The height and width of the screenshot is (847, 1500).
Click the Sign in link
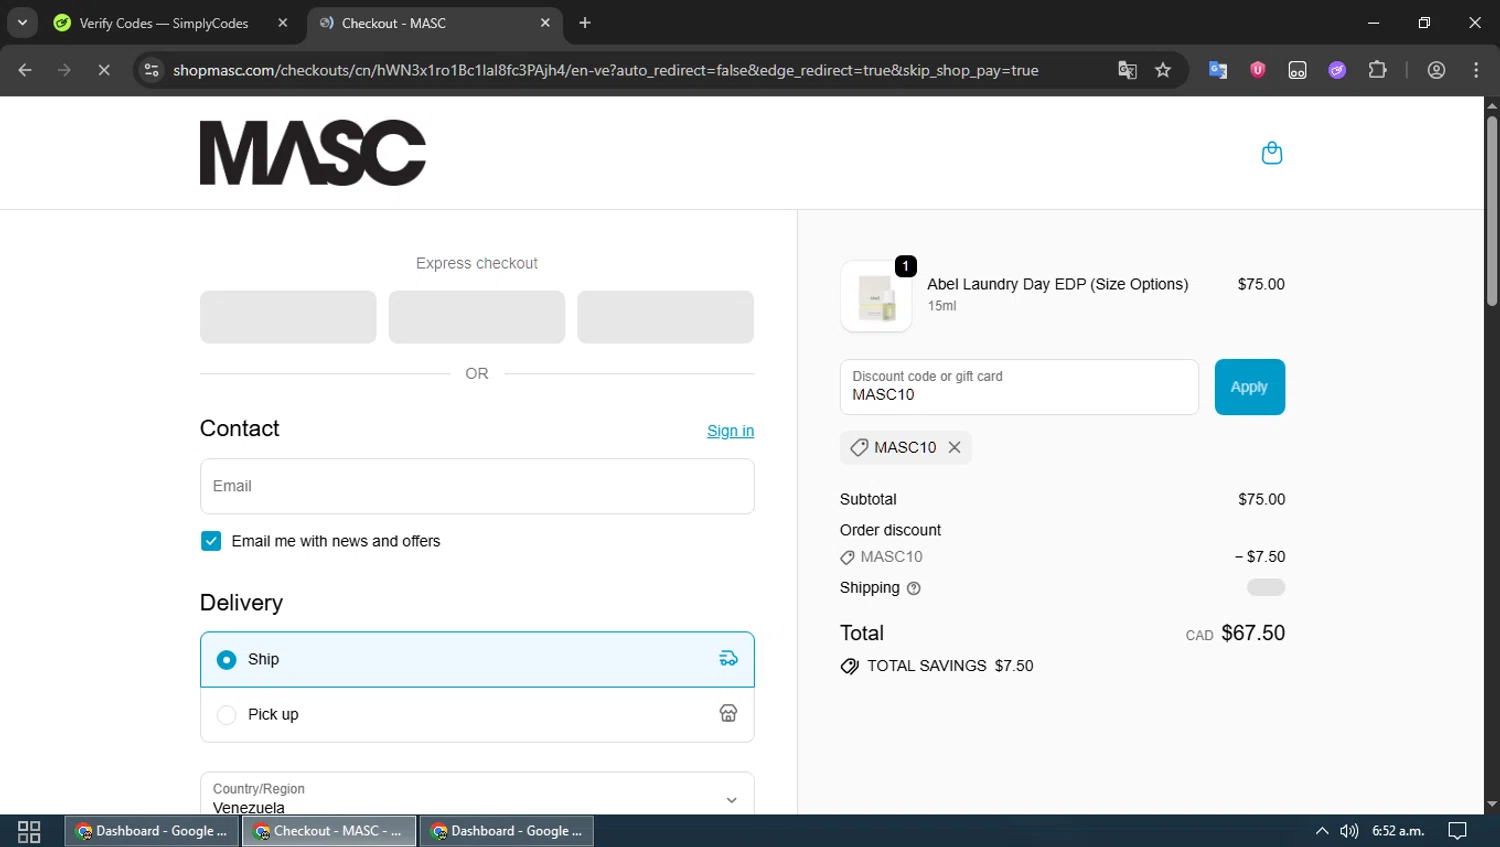click(730, 431)
